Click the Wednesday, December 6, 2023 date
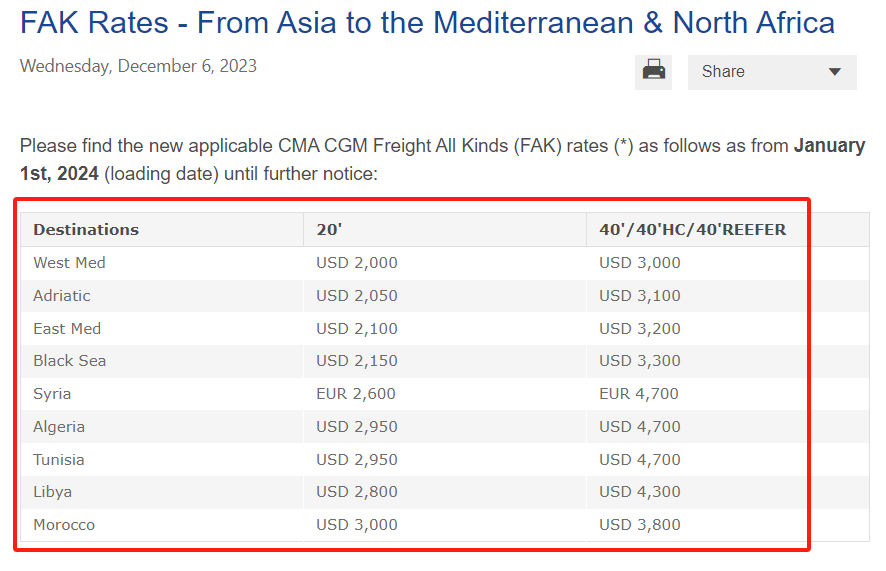Screen dimensions: 886x571 click(x=138, y=67)
